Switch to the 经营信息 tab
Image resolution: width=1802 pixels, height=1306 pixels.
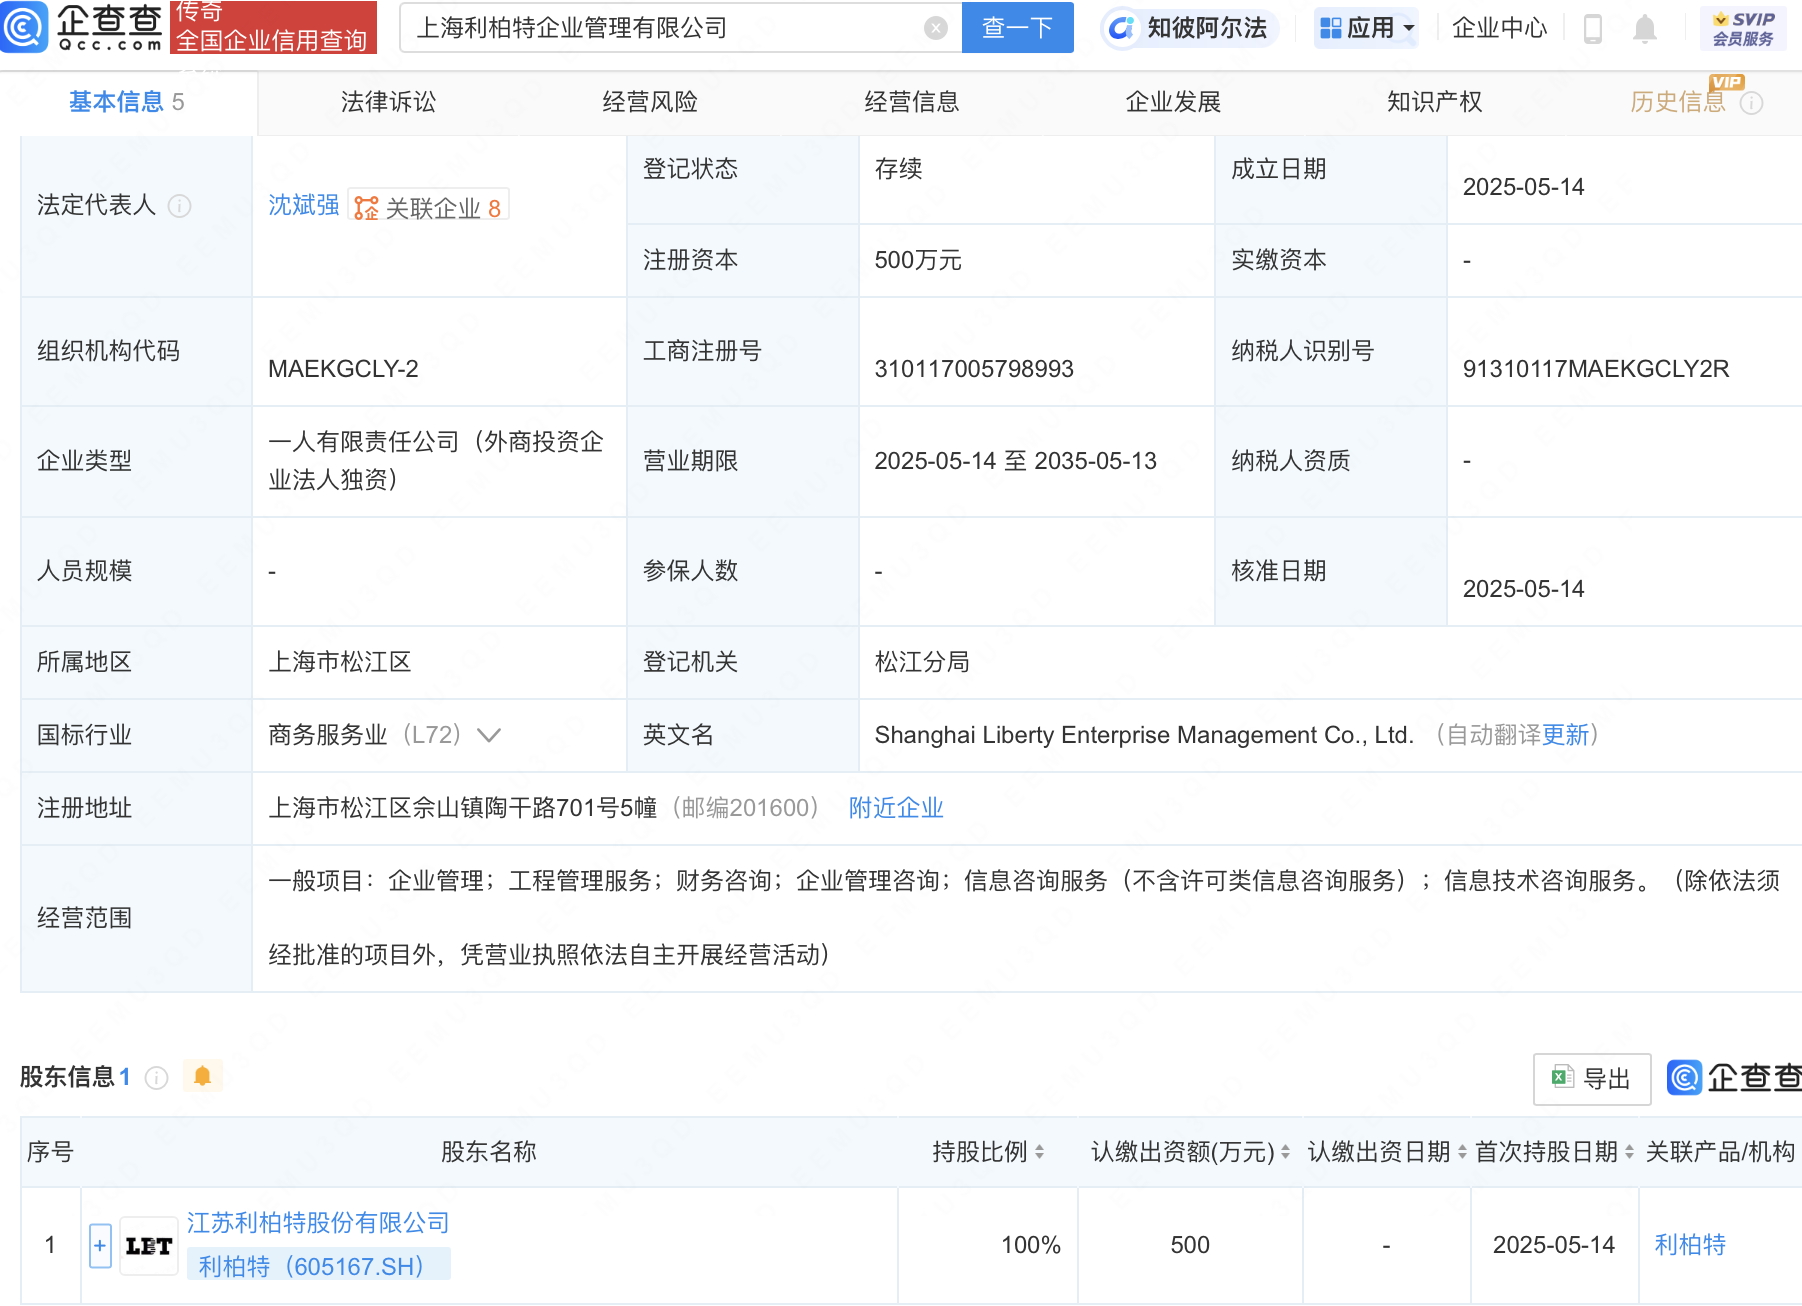coord(912,102)
